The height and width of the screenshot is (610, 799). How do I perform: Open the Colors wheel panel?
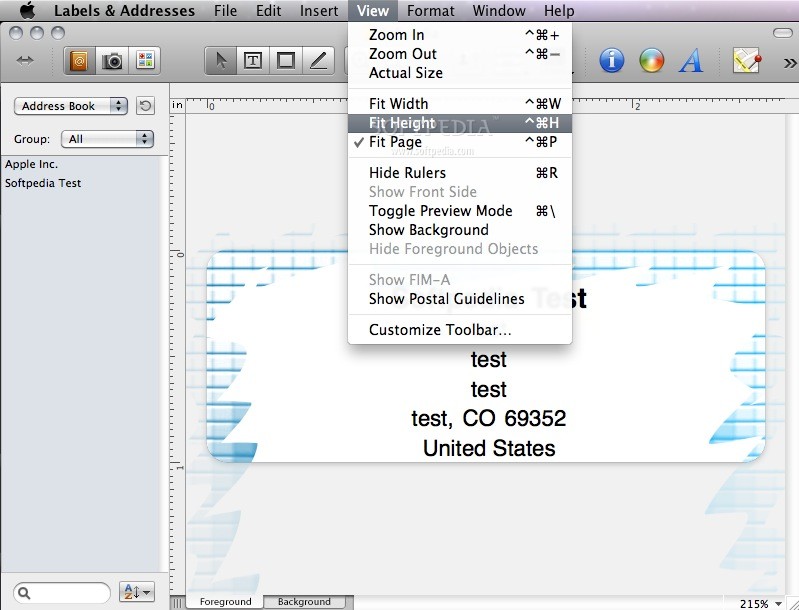pos(651,61)
